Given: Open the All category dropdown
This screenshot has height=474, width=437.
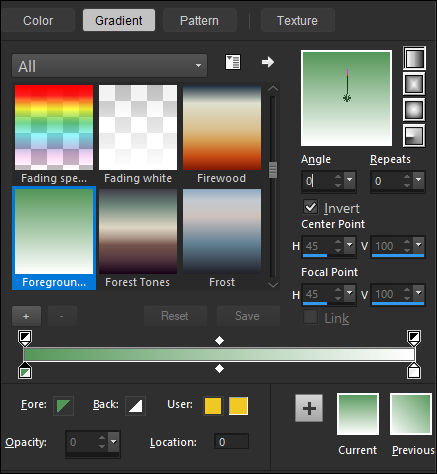Looking at the screenshot, I should (109, 66).
